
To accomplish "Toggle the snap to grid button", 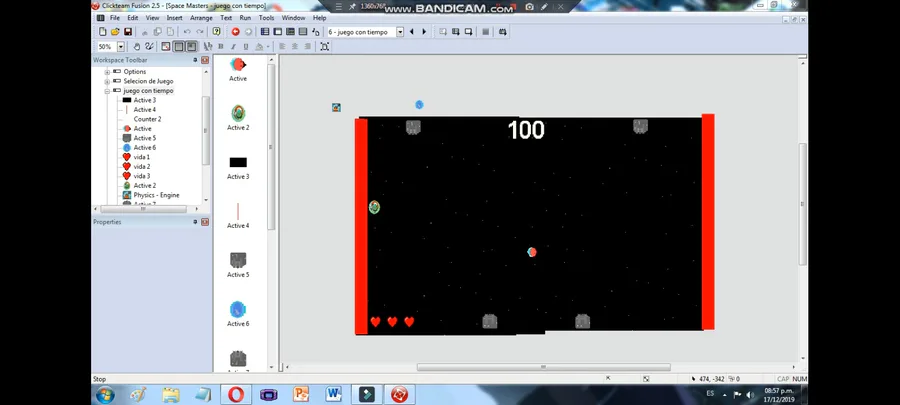I will 191,46.
